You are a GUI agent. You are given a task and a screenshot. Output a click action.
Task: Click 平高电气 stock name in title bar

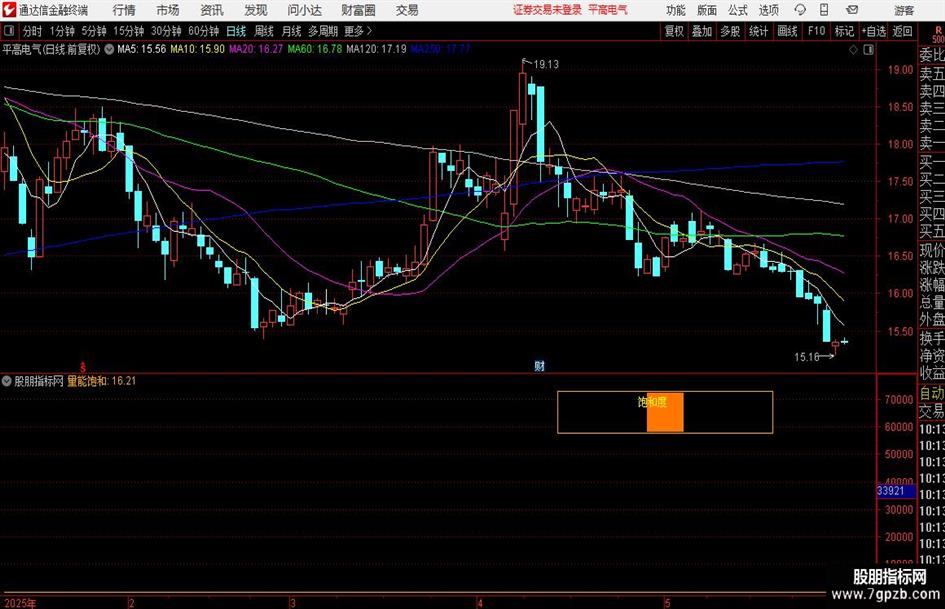pos(608,10)
